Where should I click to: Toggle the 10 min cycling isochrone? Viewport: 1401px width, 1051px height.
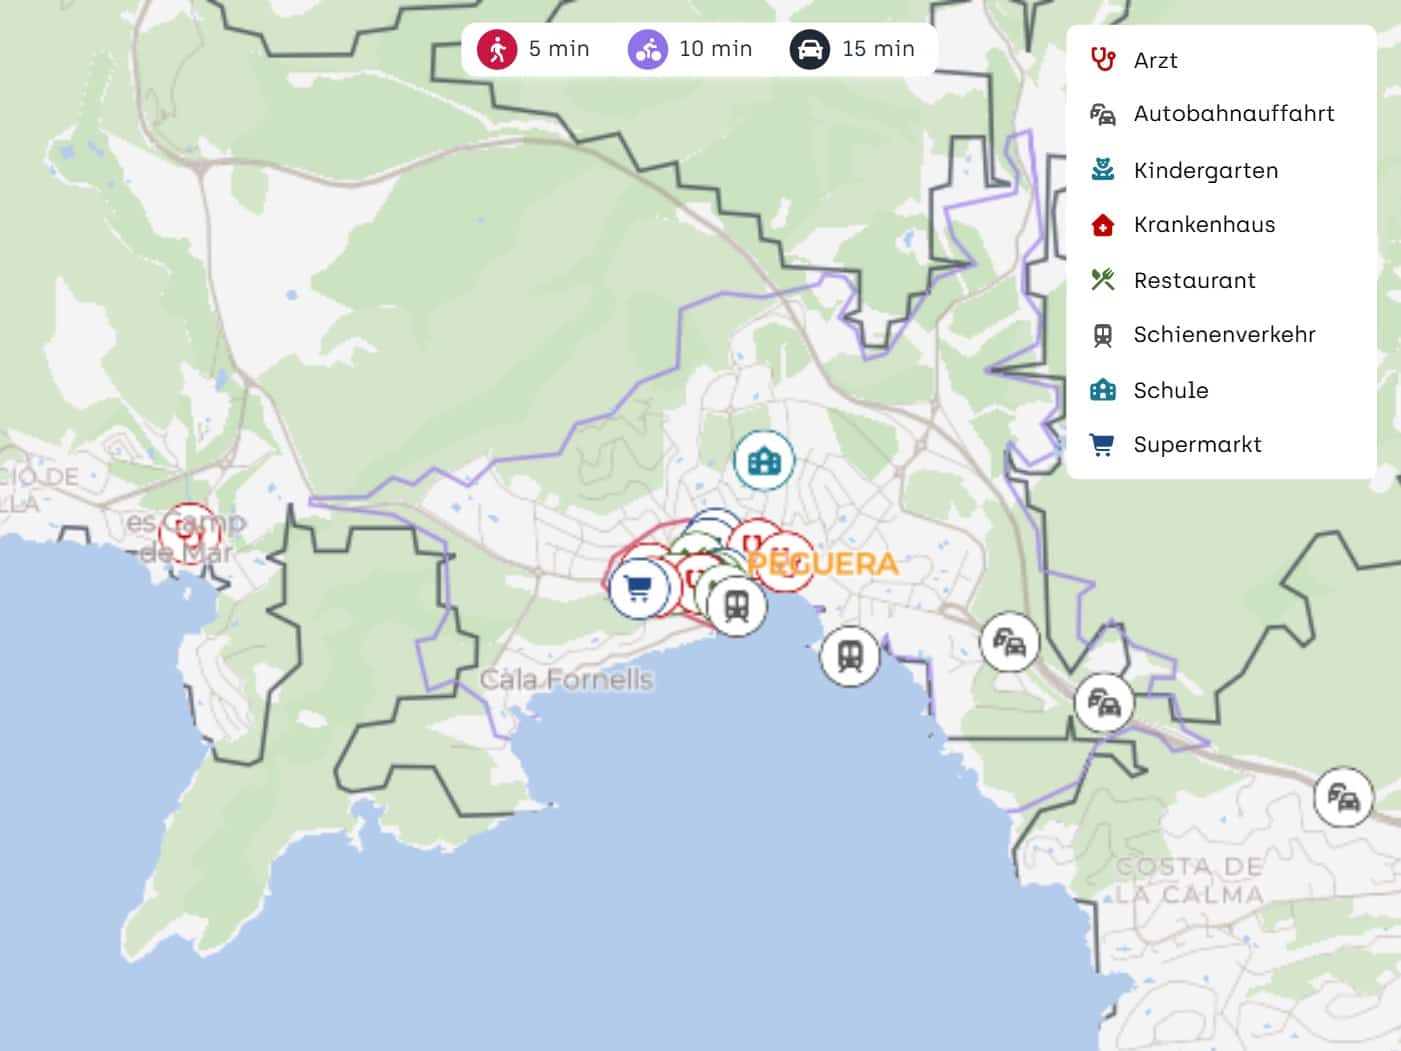(x=690, y=49)
